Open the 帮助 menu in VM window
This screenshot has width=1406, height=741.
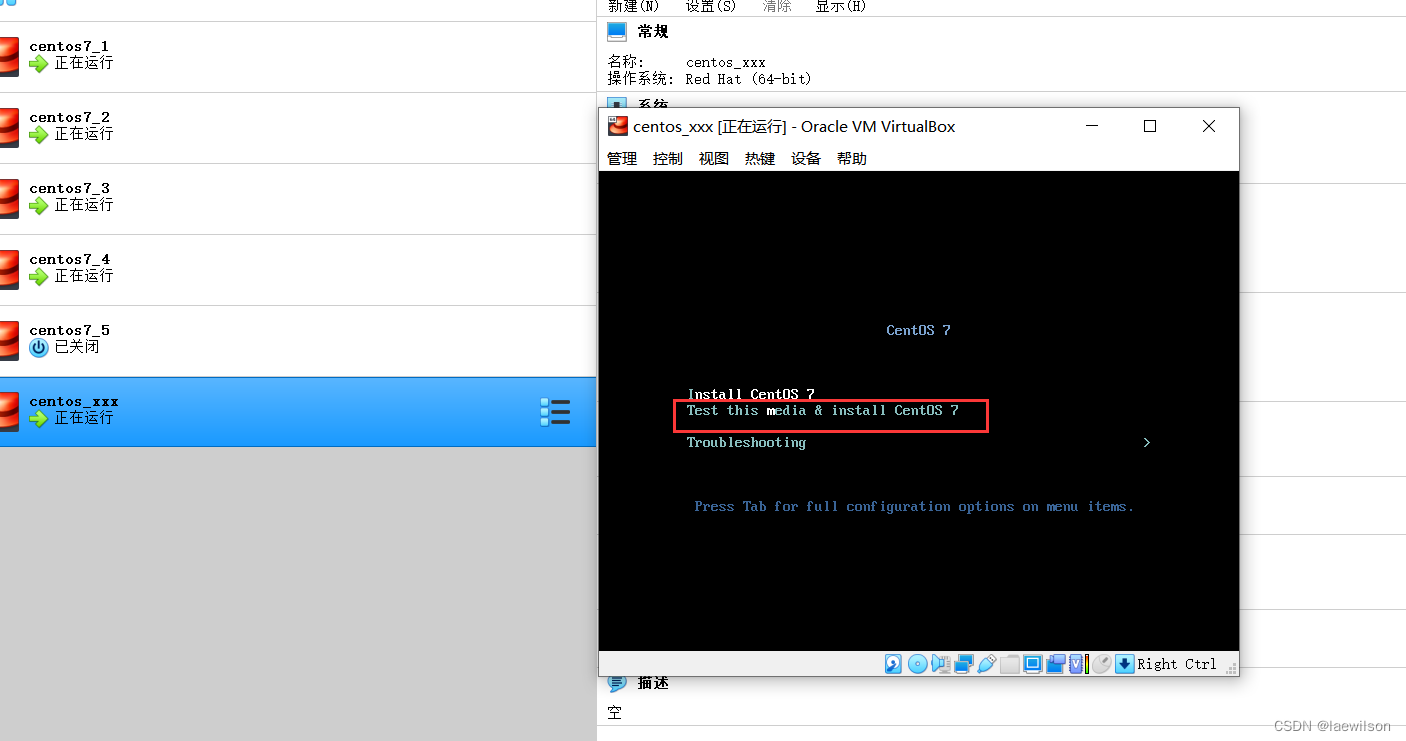click(x=852, y=159)
